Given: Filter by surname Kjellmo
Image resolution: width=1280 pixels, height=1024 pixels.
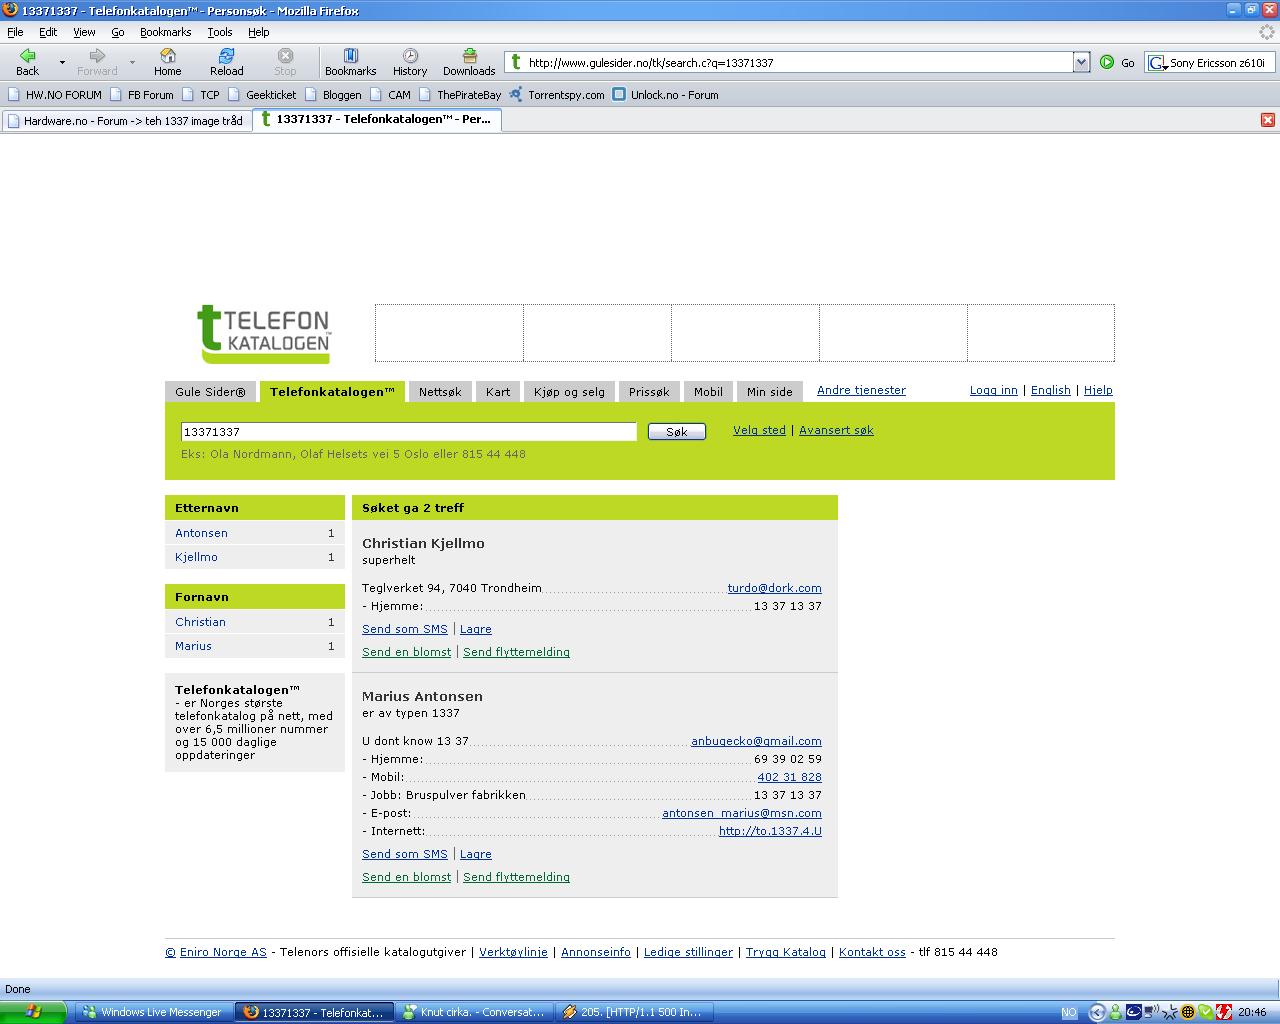Looking at the screenshot, I should click(x=196, y=557).
